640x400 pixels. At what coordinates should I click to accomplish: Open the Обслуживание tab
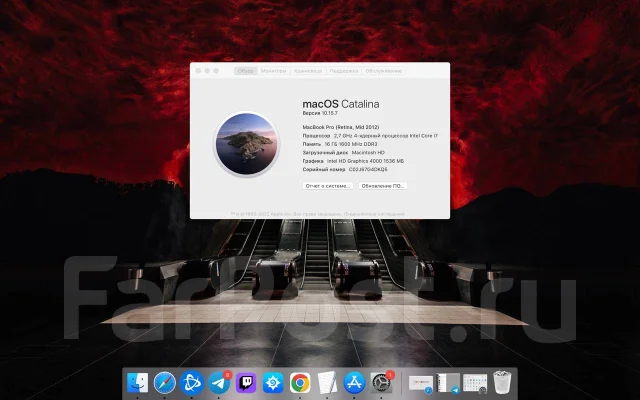(384, 71)
